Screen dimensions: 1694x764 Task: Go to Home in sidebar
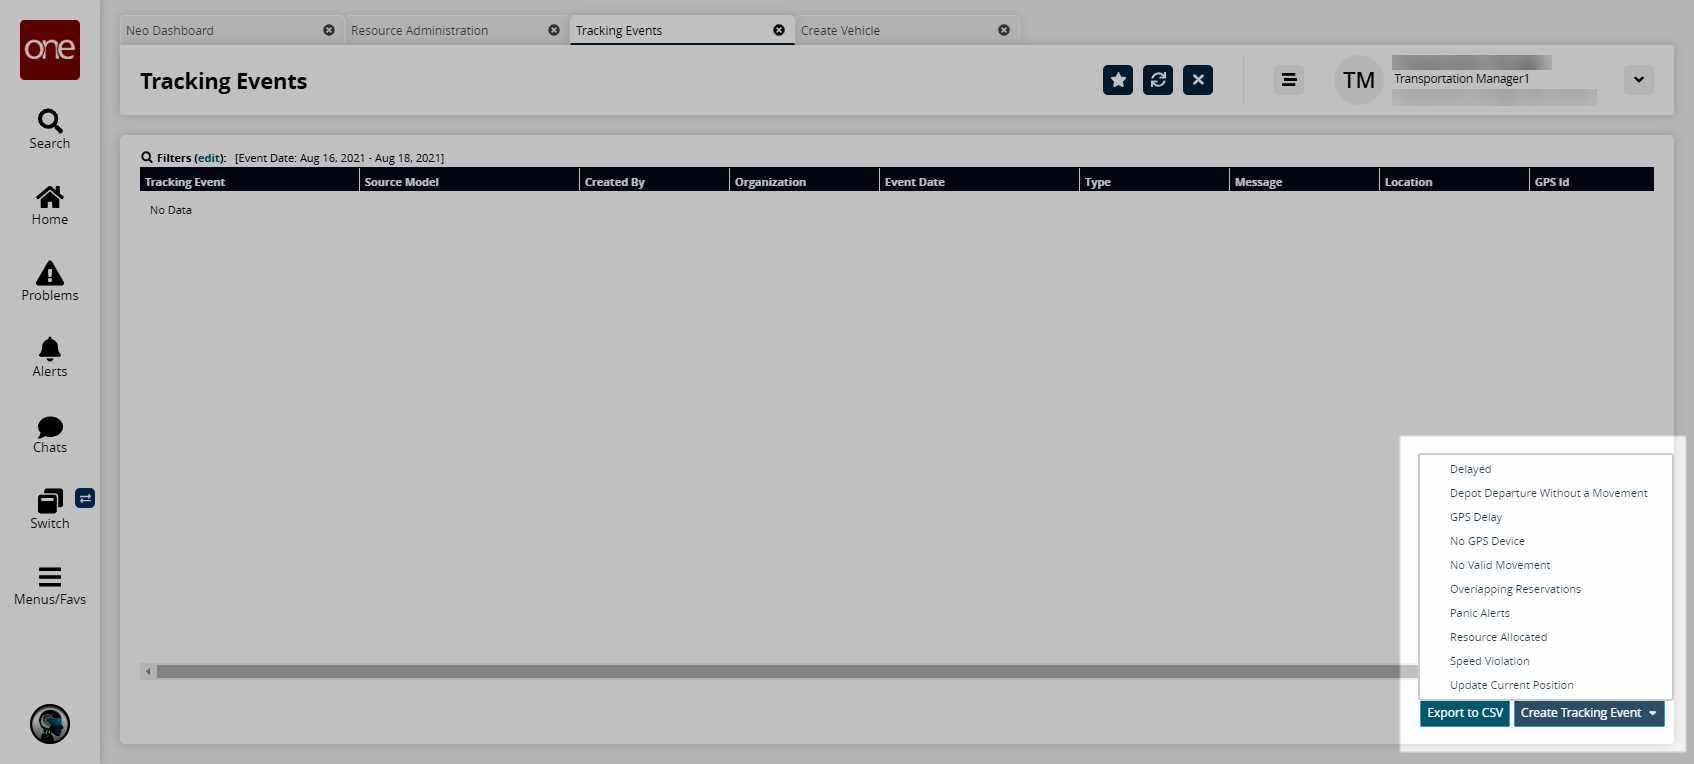50,197
